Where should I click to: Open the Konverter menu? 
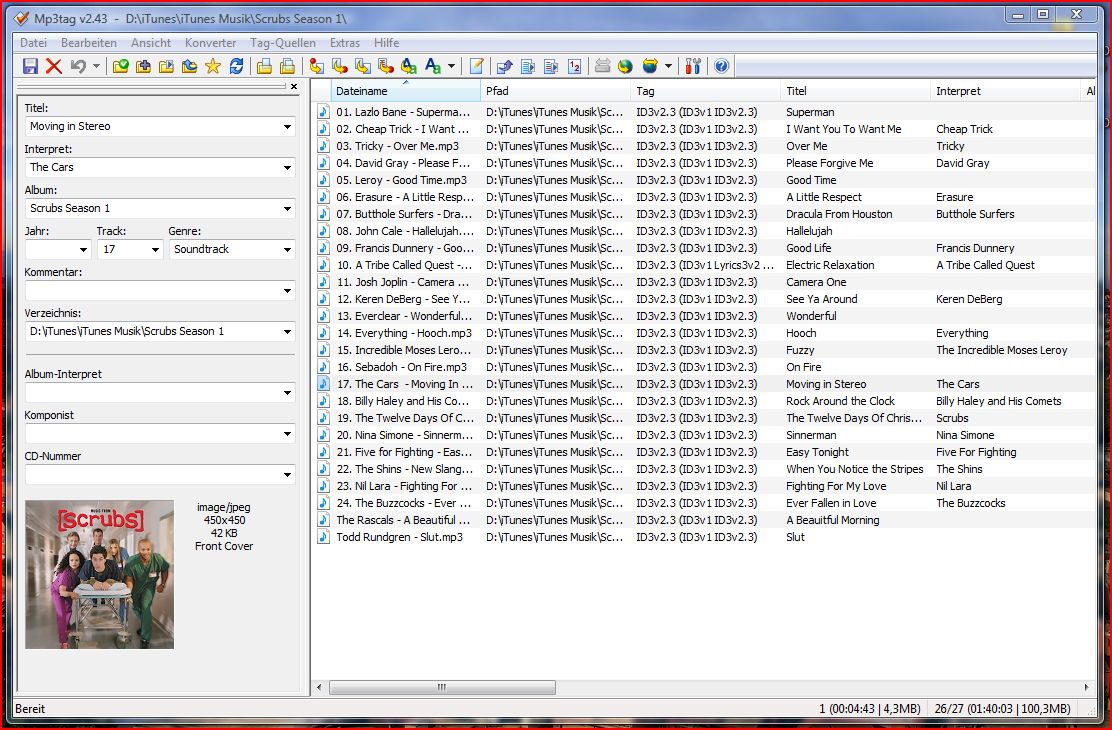pyautogui.click(x=211, y=43)
